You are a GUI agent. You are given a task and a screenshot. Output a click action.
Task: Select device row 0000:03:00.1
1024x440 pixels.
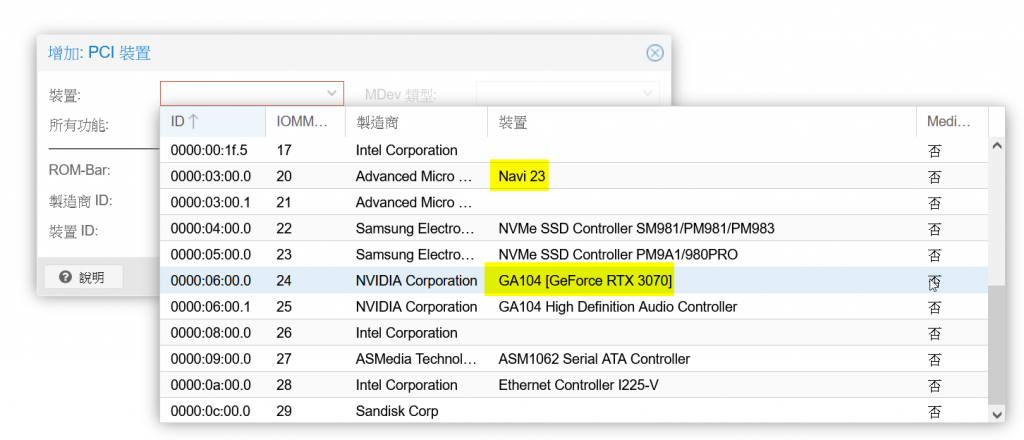coord(574,202)
